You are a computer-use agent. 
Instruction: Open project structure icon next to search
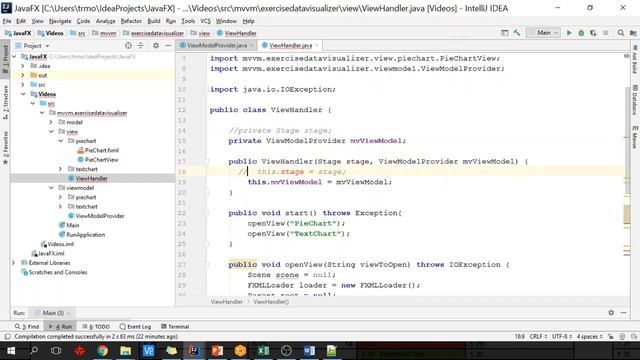point(633,33)
